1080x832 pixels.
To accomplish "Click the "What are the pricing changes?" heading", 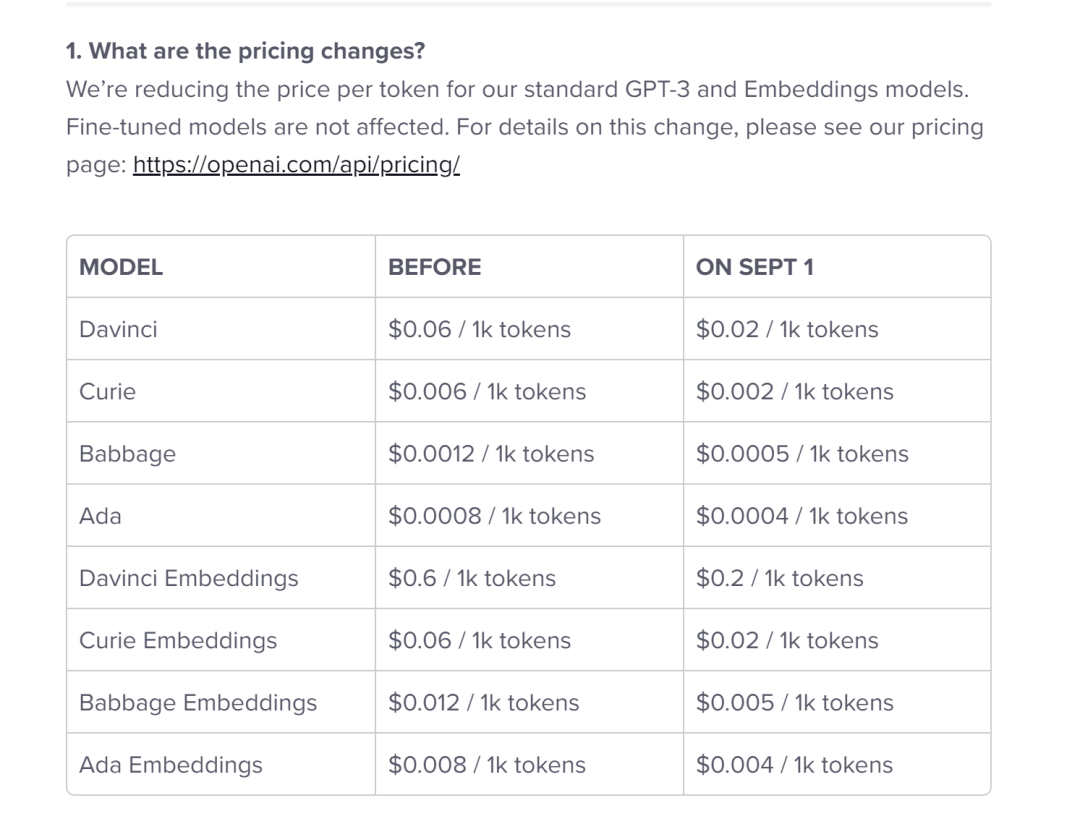I will pyautogui.click(x=245, y=50).
